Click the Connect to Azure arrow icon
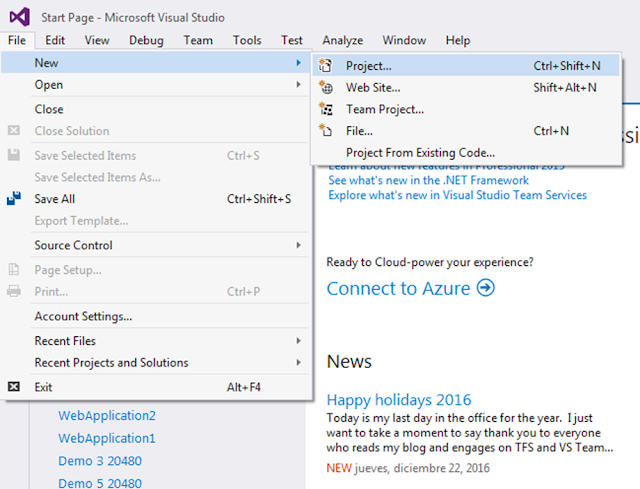Image resolution: width=640 pixels, height=489 pixels. tap(486, 288)
